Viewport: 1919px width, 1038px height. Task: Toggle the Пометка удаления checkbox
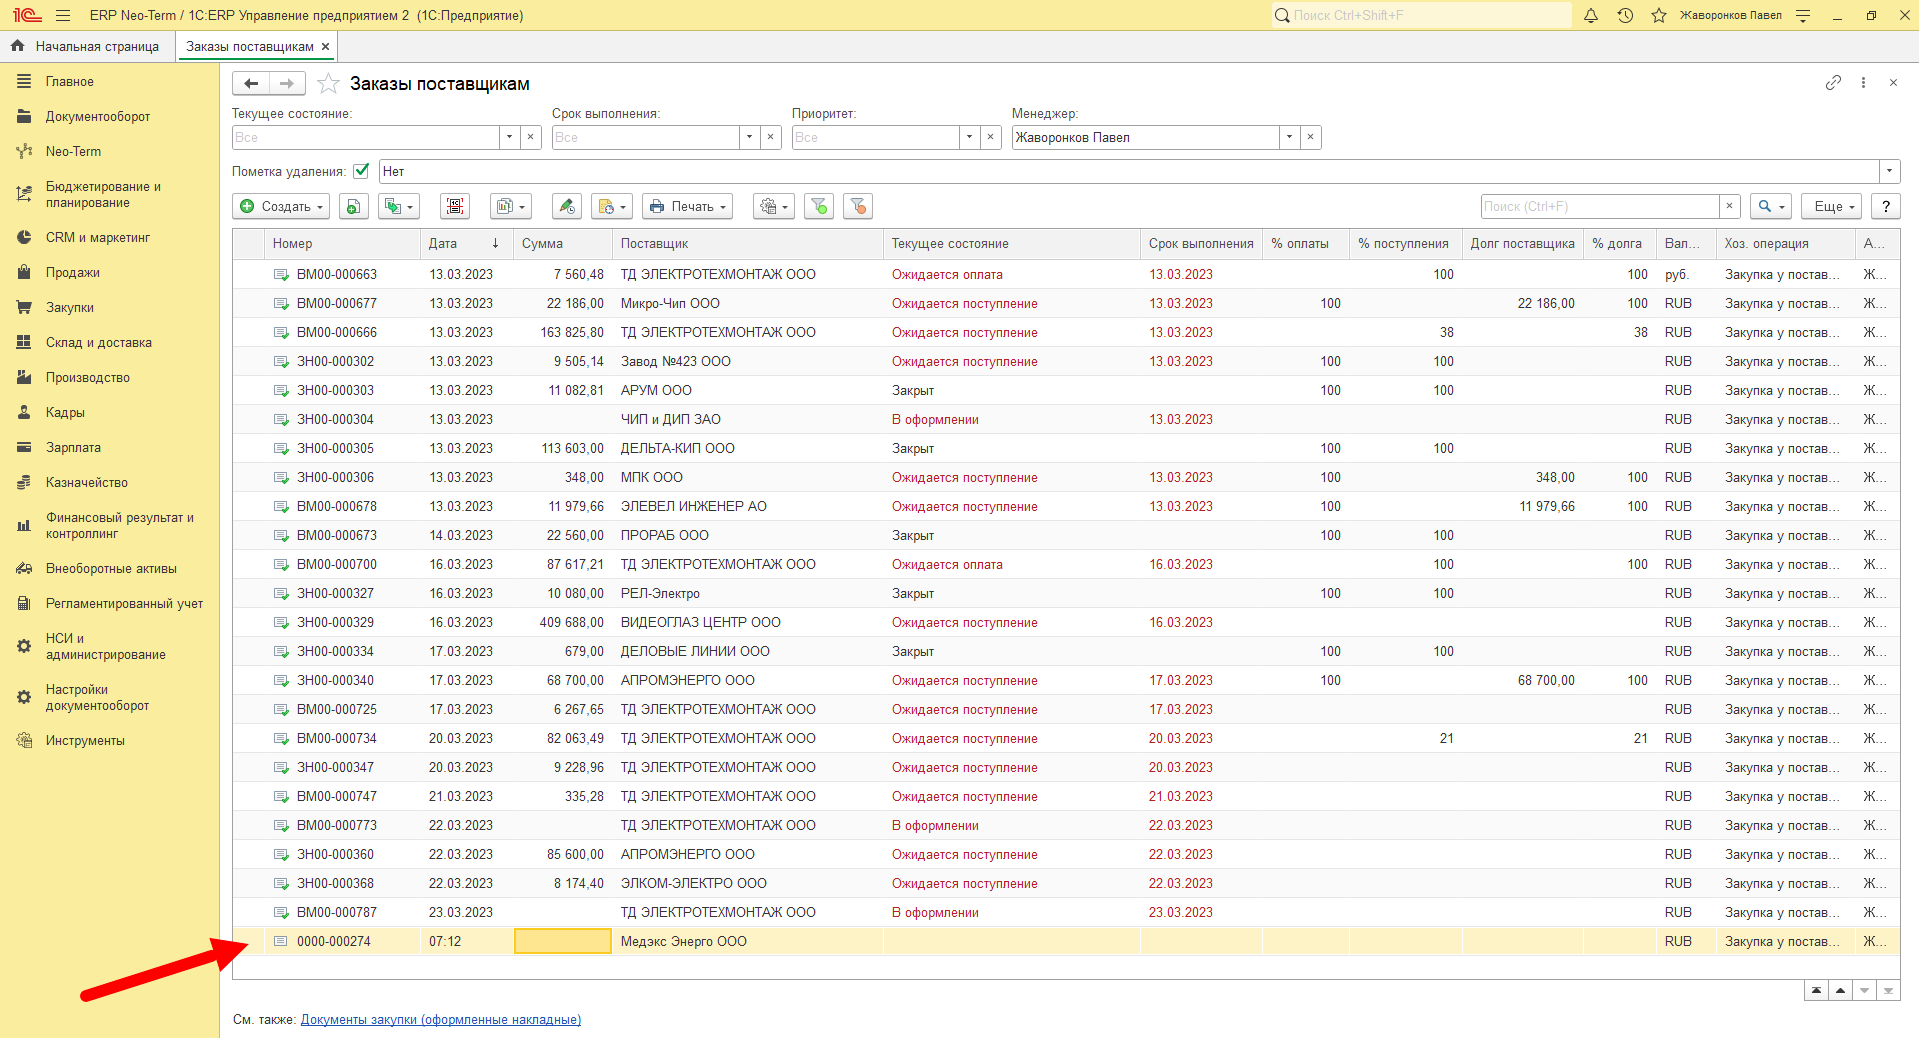(362, 171)
